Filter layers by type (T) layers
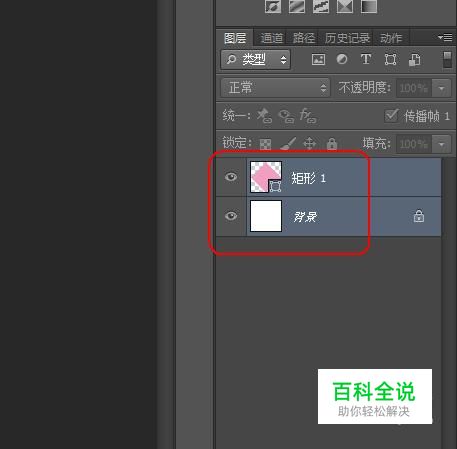The image size is (457, 449). click(366, 59)
